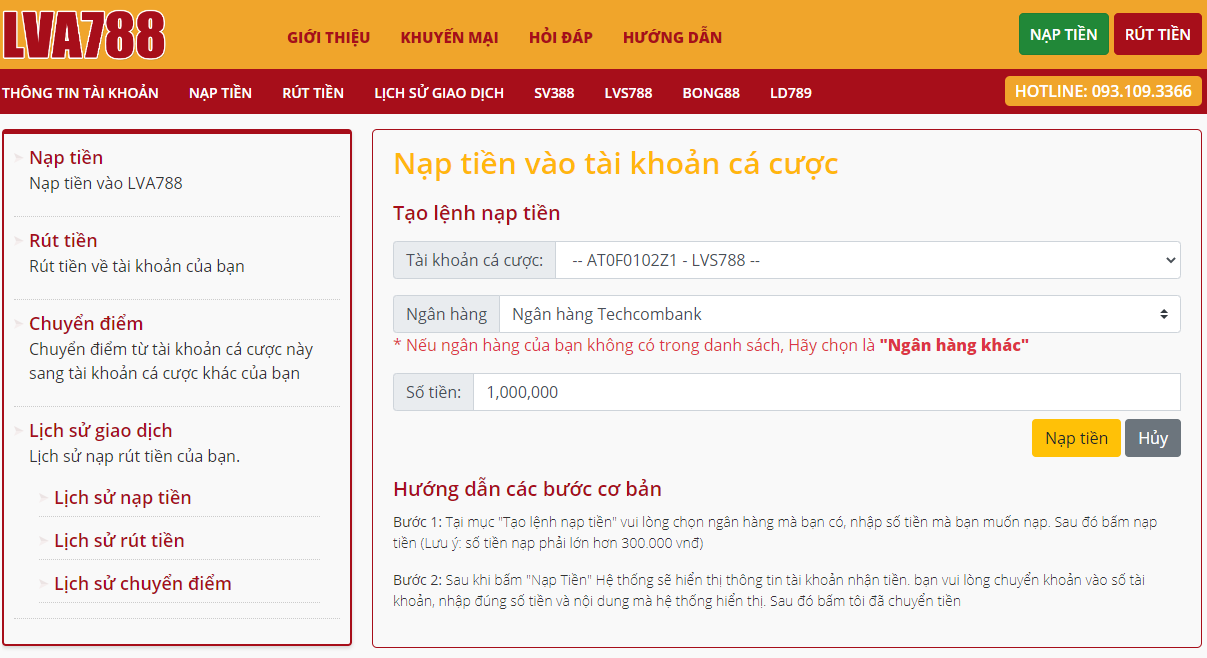Open THÔNG TIN TÀI KHOẢN tab
The height and width of the screenshot is (658, 1207).
pos(81,93)
